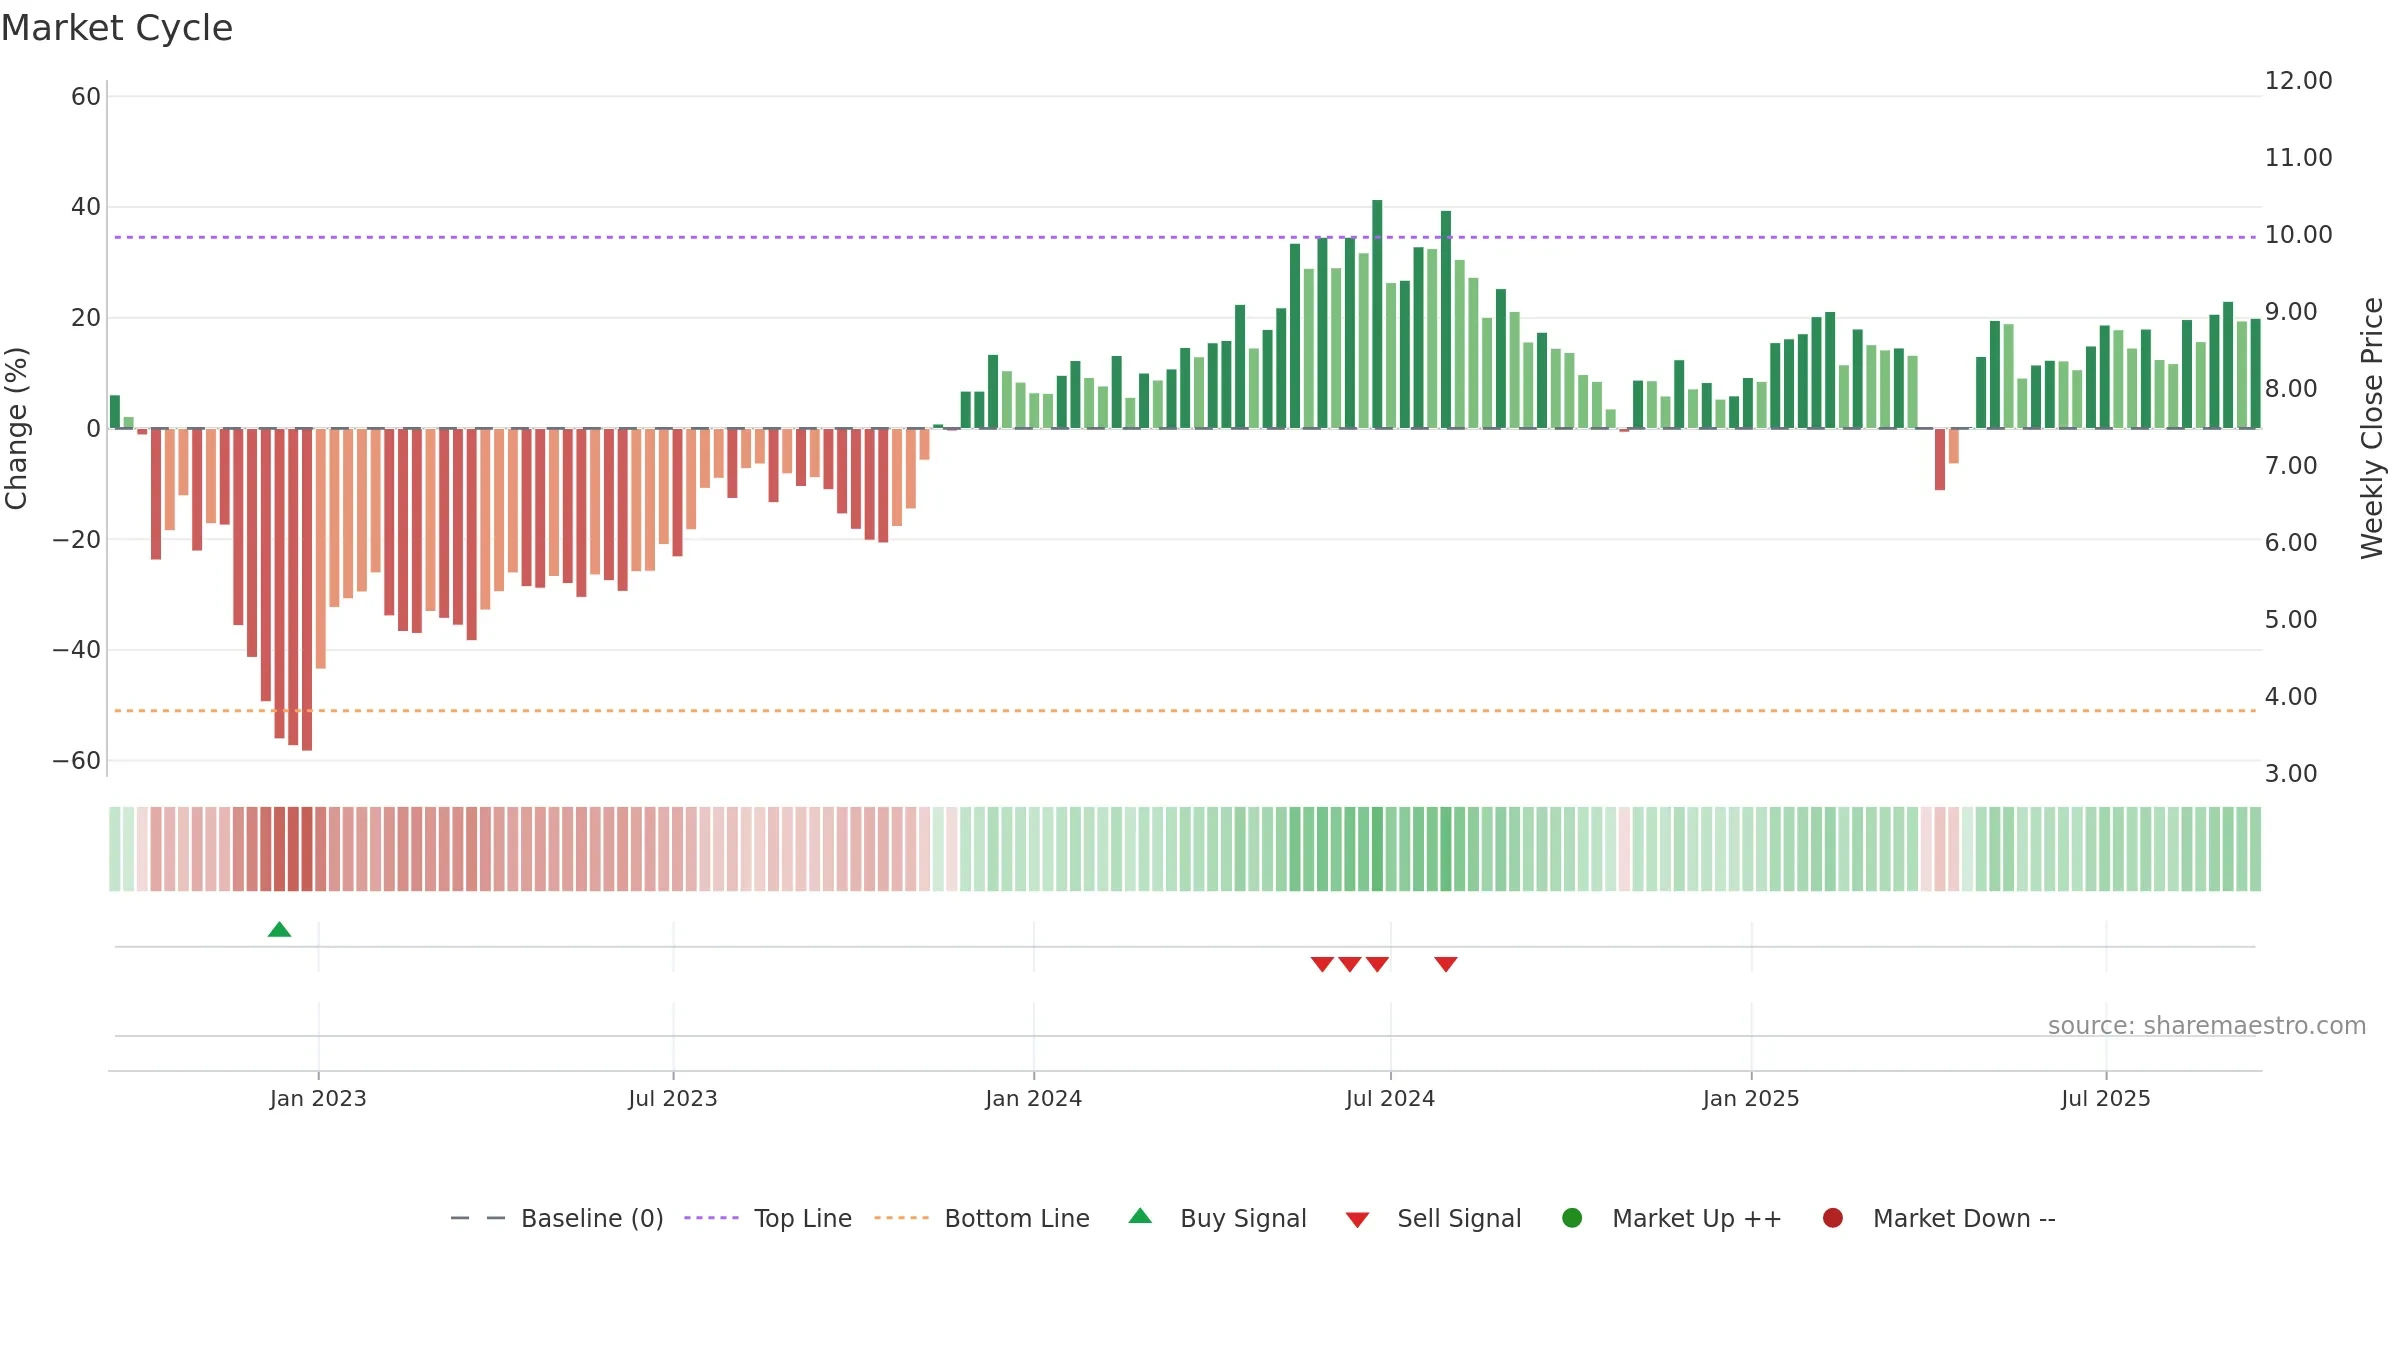
Task: Click the source: sharemaestro.com credit
Action: click(2207, 1025)
